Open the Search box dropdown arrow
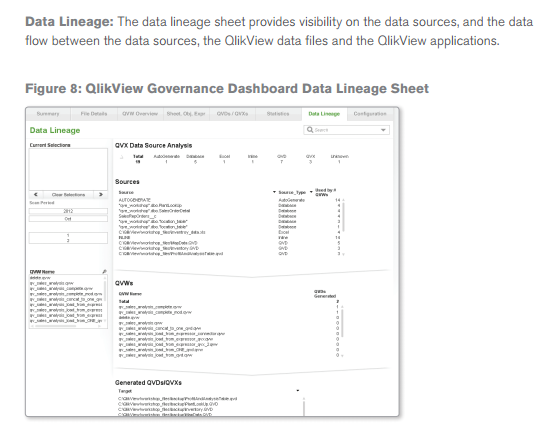Image resolution: width=545 pixels, height=433 pixels. point(383,130)
